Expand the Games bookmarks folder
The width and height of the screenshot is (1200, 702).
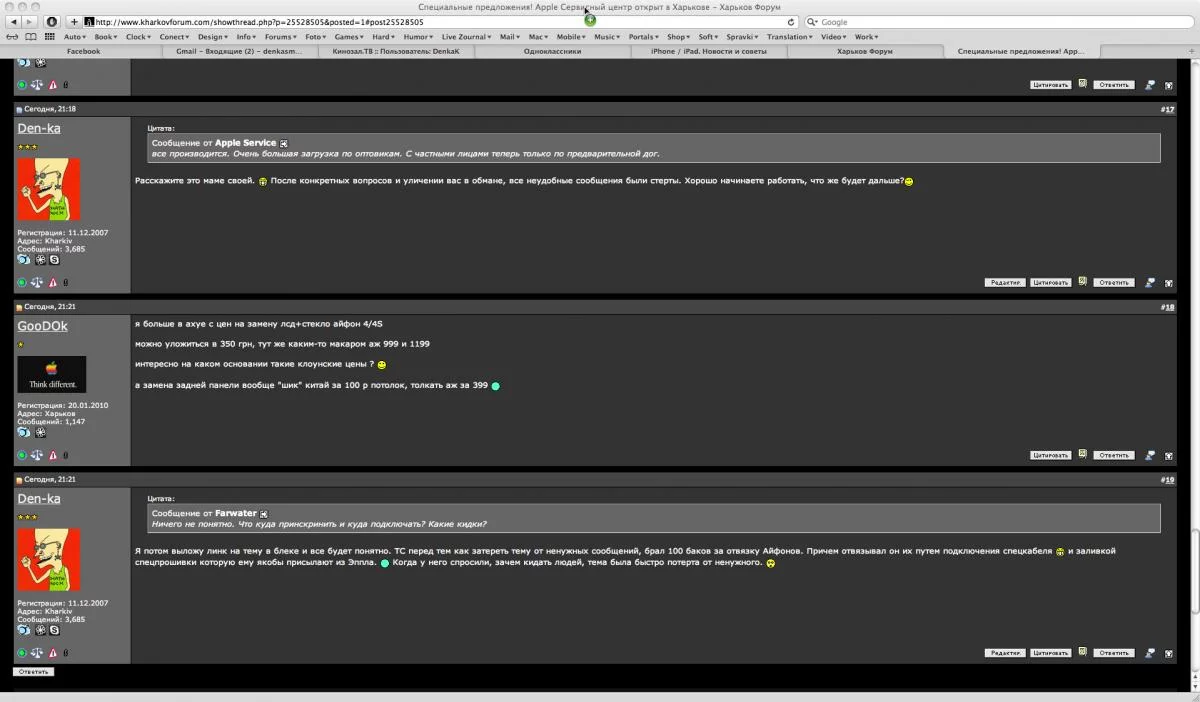[350, 37]
